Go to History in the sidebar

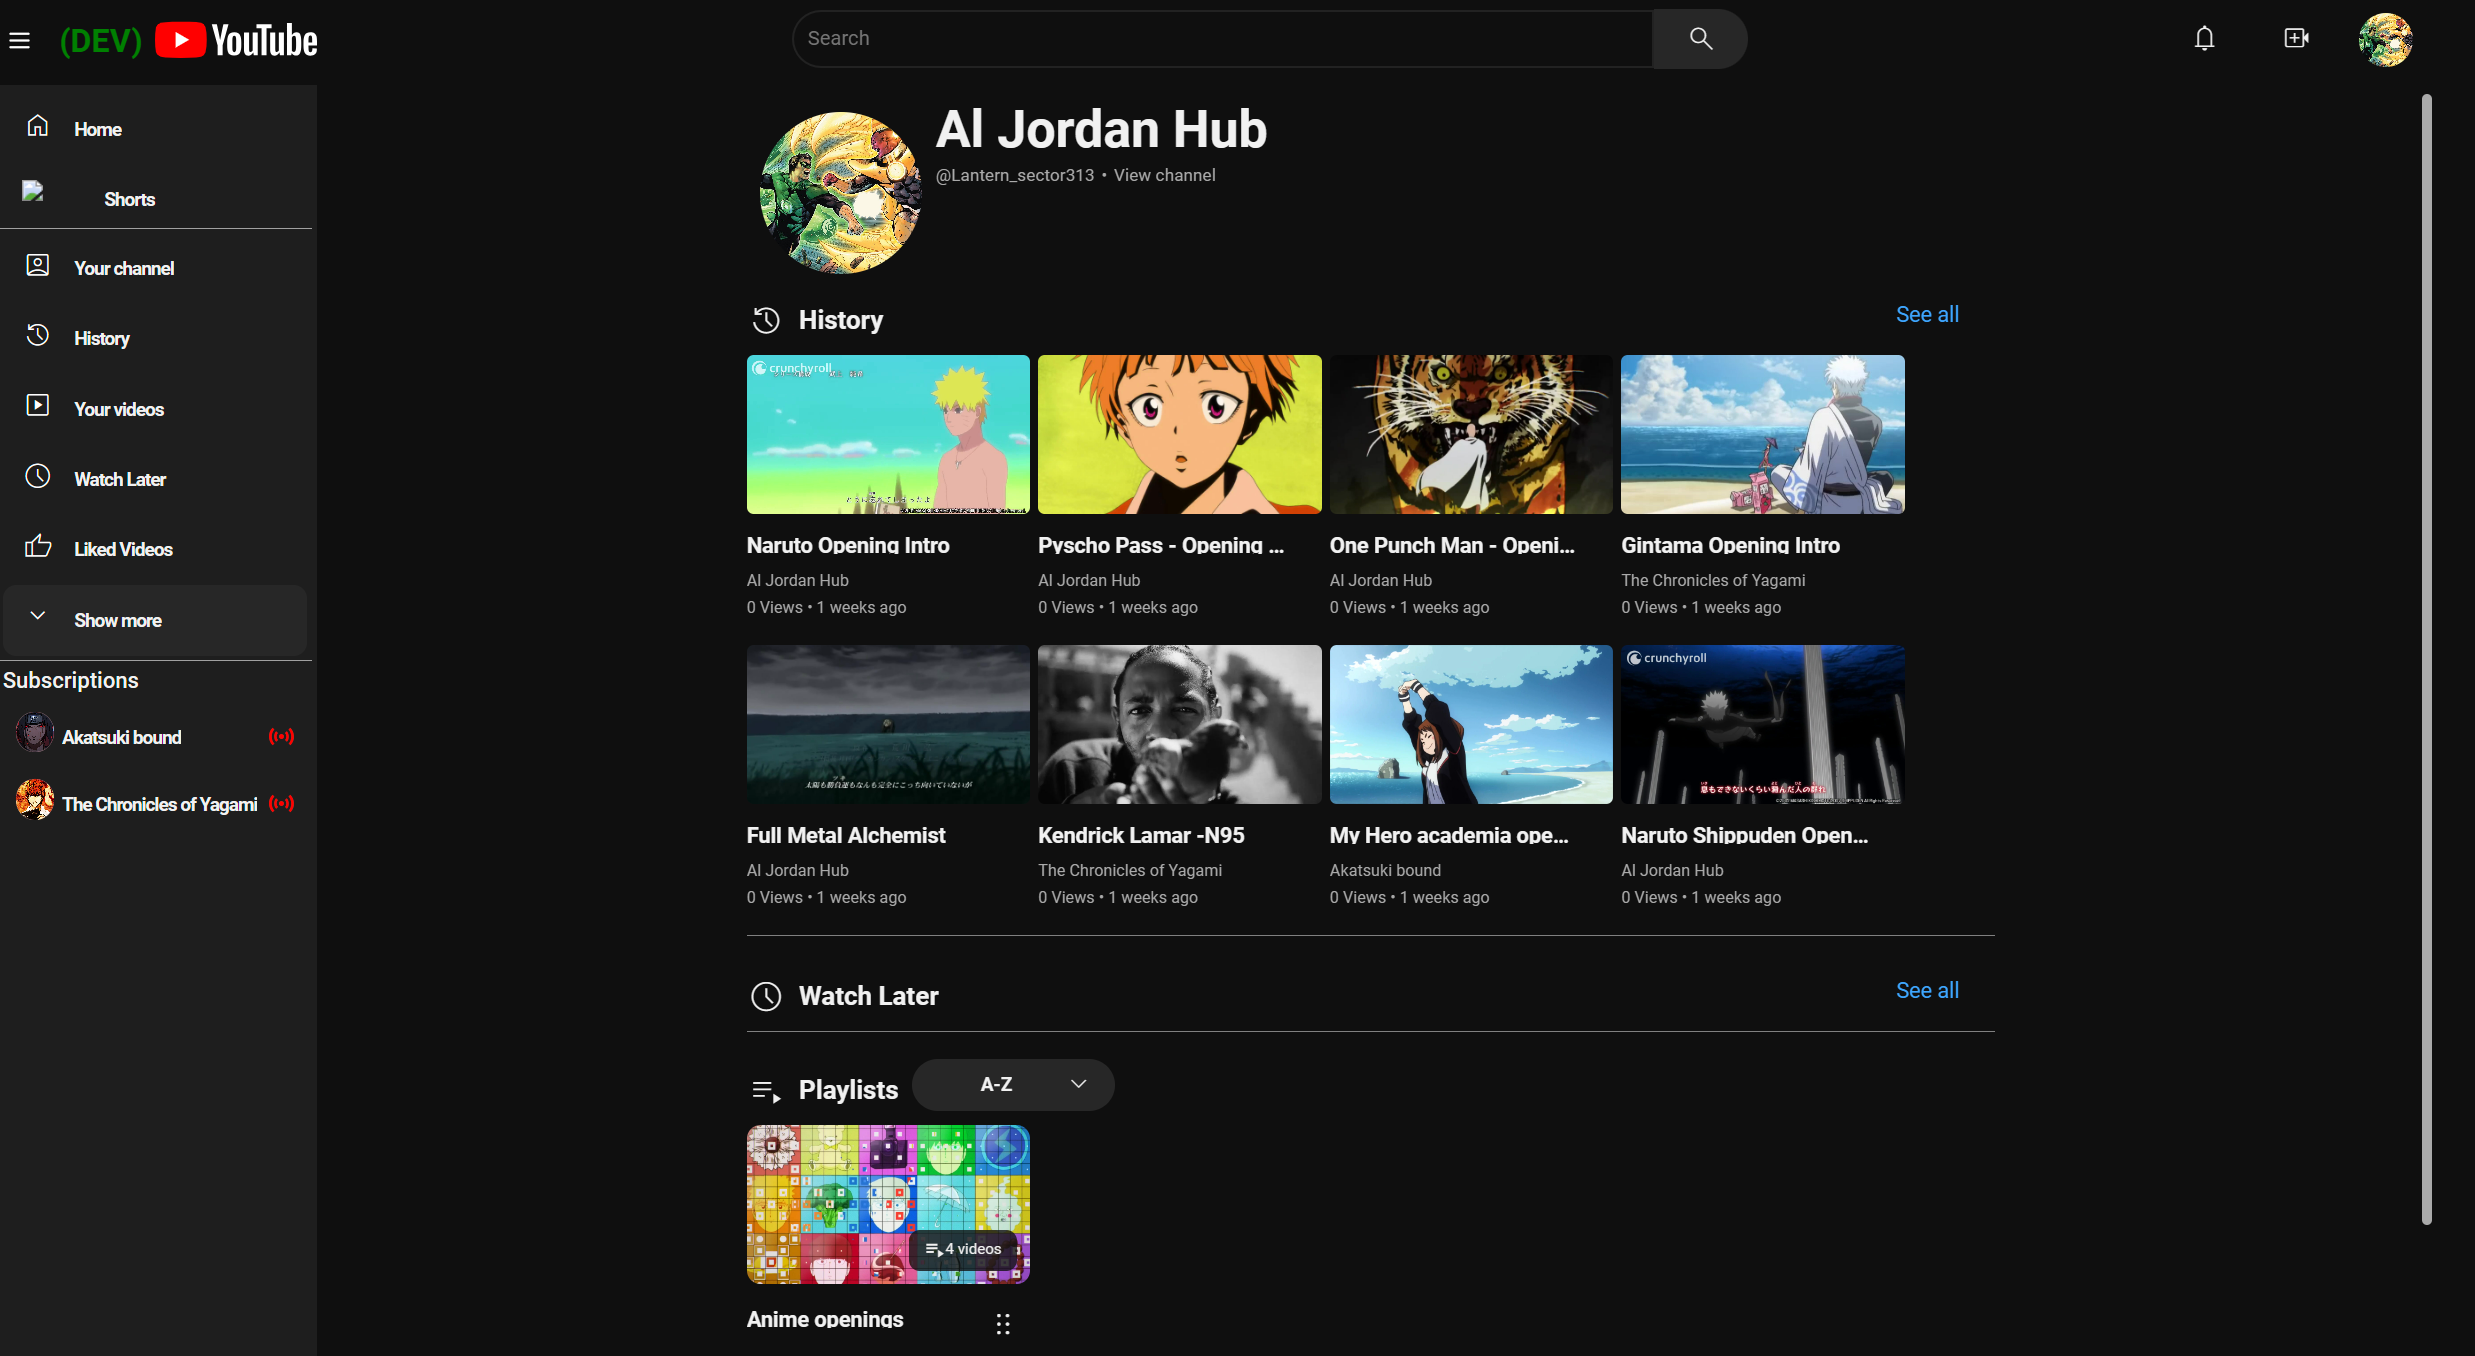pos(101,338)
